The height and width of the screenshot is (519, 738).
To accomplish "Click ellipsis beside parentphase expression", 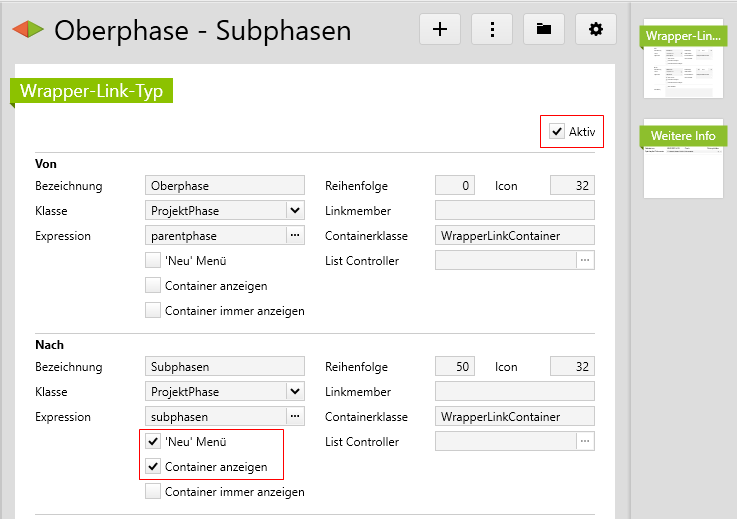I will 294,236.
